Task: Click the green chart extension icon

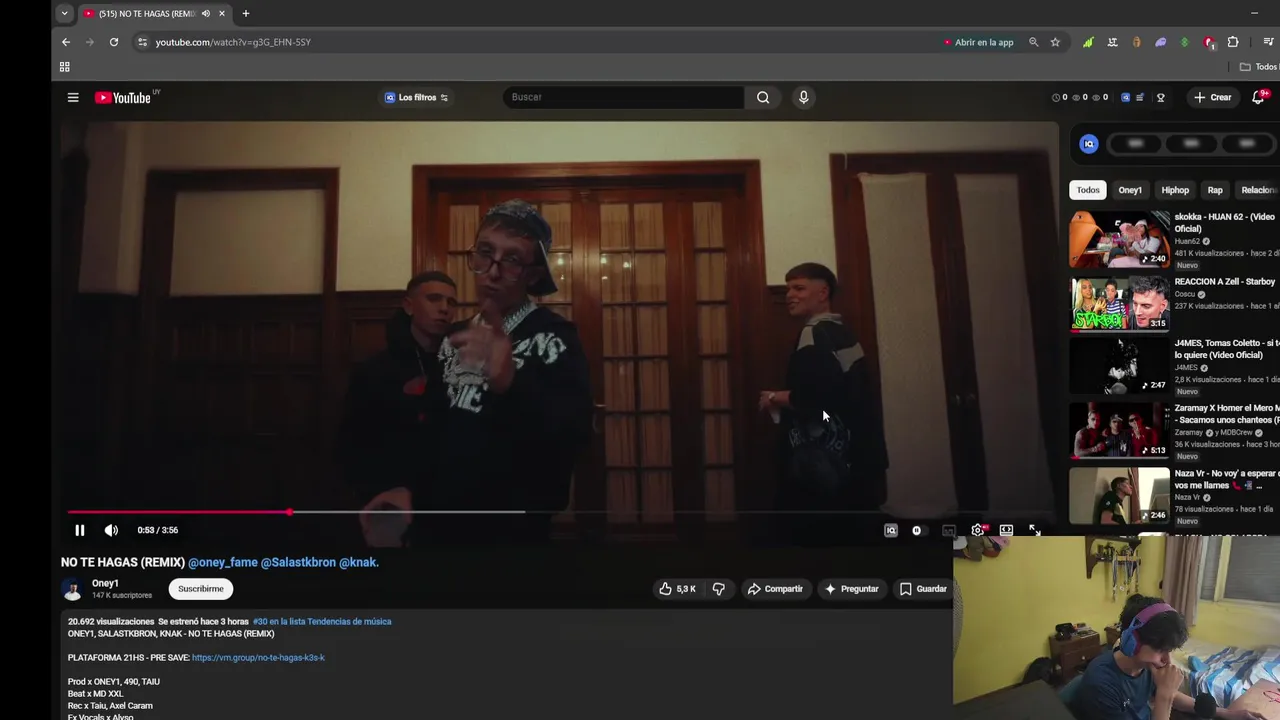Action: [x=1088, y=42]
